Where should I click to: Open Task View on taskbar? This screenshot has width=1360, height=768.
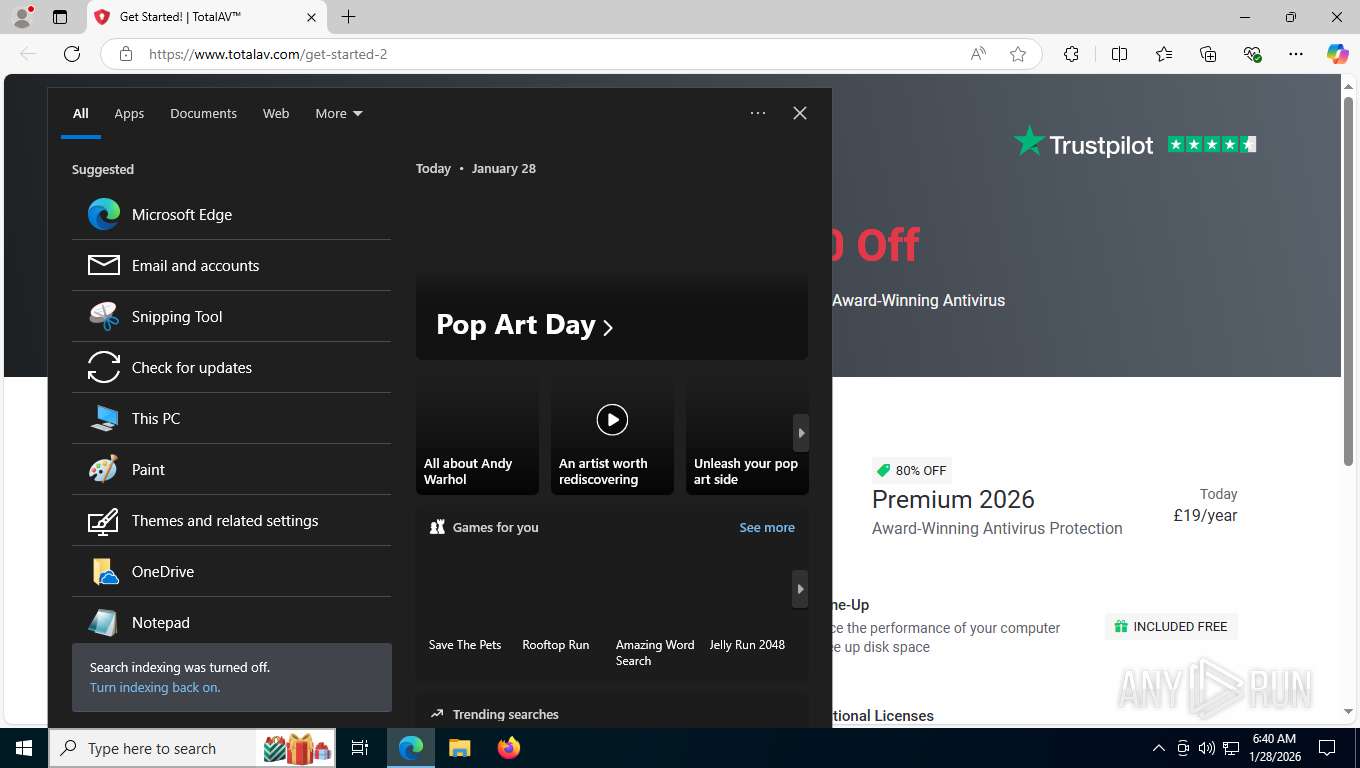(360, 748)
